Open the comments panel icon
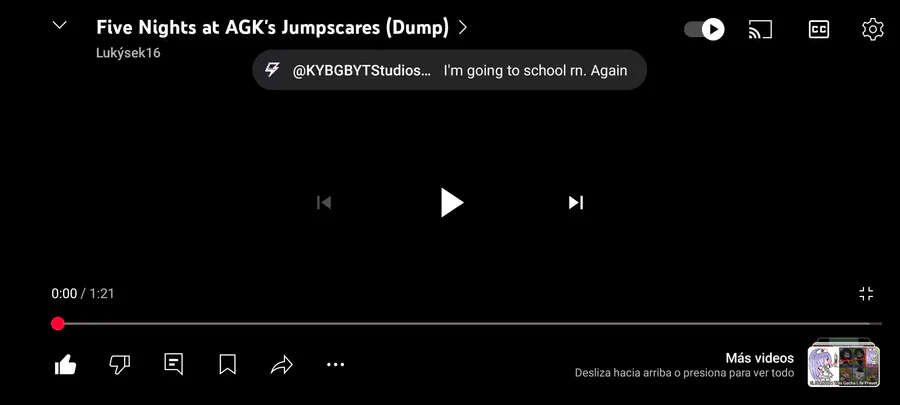The height and width of the screenshot is (405, 900). 173,364
